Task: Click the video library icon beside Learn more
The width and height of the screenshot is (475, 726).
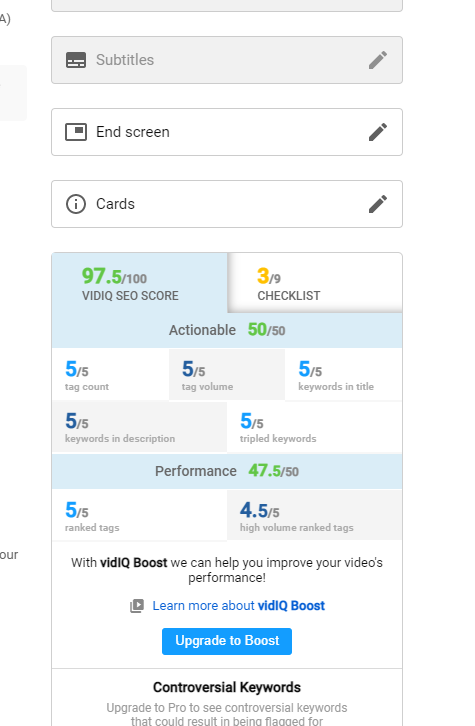Action: pos(137,606)
